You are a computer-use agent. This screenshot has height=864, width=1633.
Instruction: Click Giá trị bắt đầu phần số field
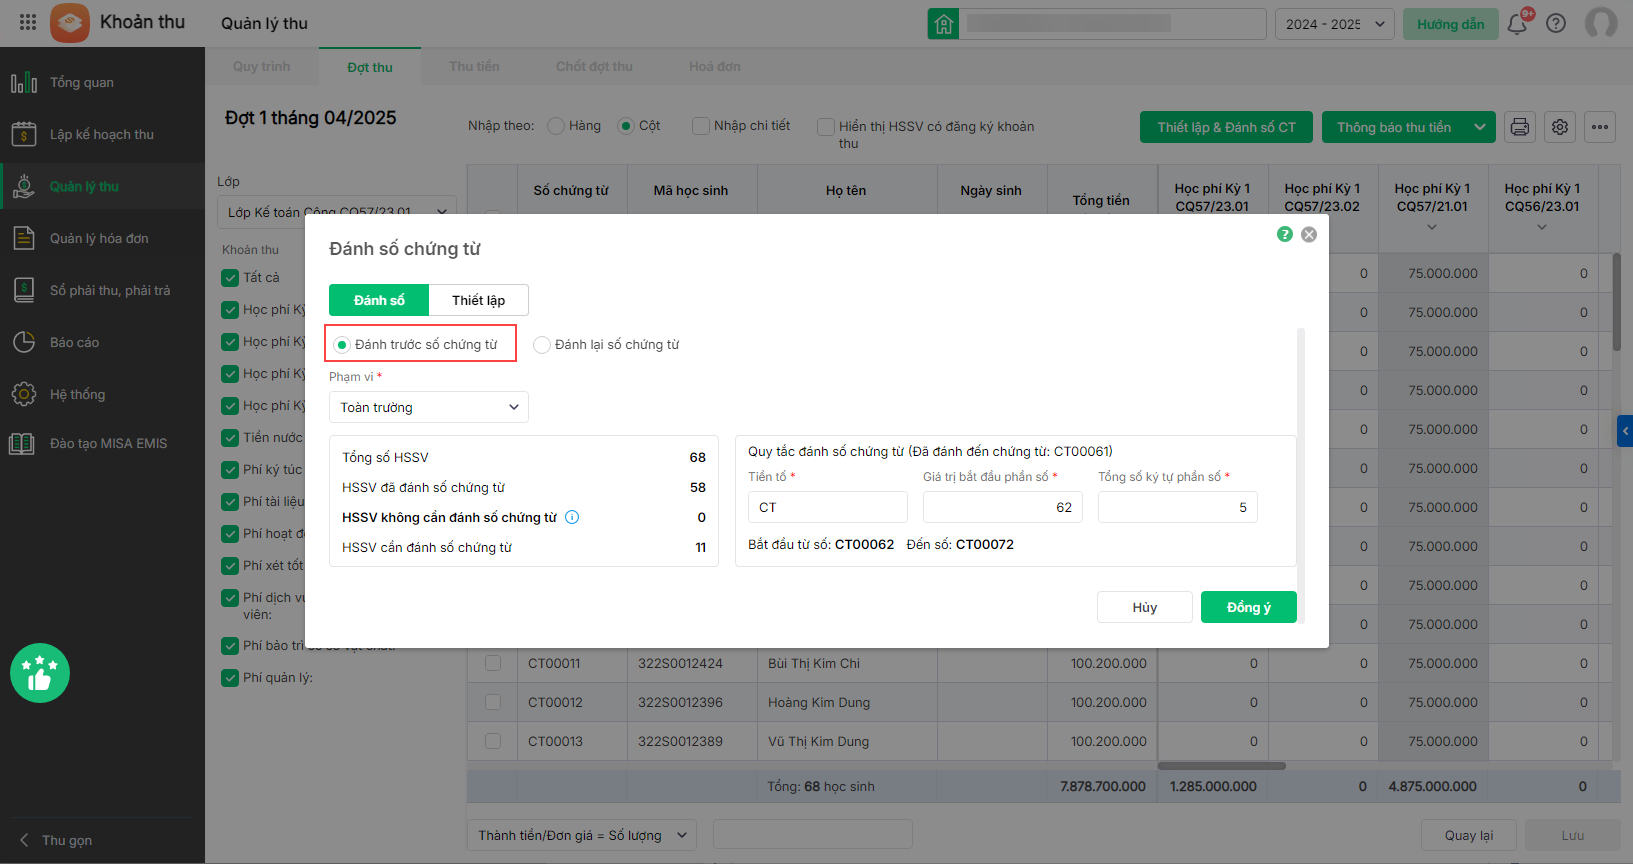click(x=1003, y=507)
